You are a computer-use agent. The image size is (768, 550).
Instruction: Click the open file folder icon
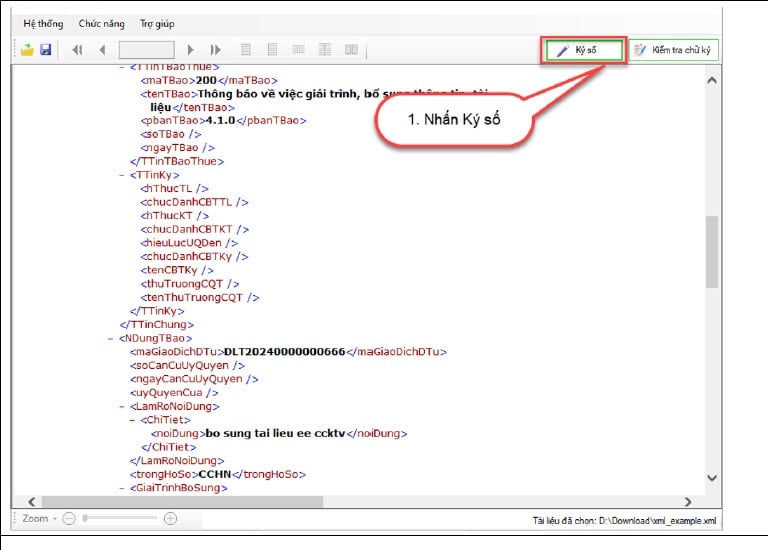pos(28,49)
